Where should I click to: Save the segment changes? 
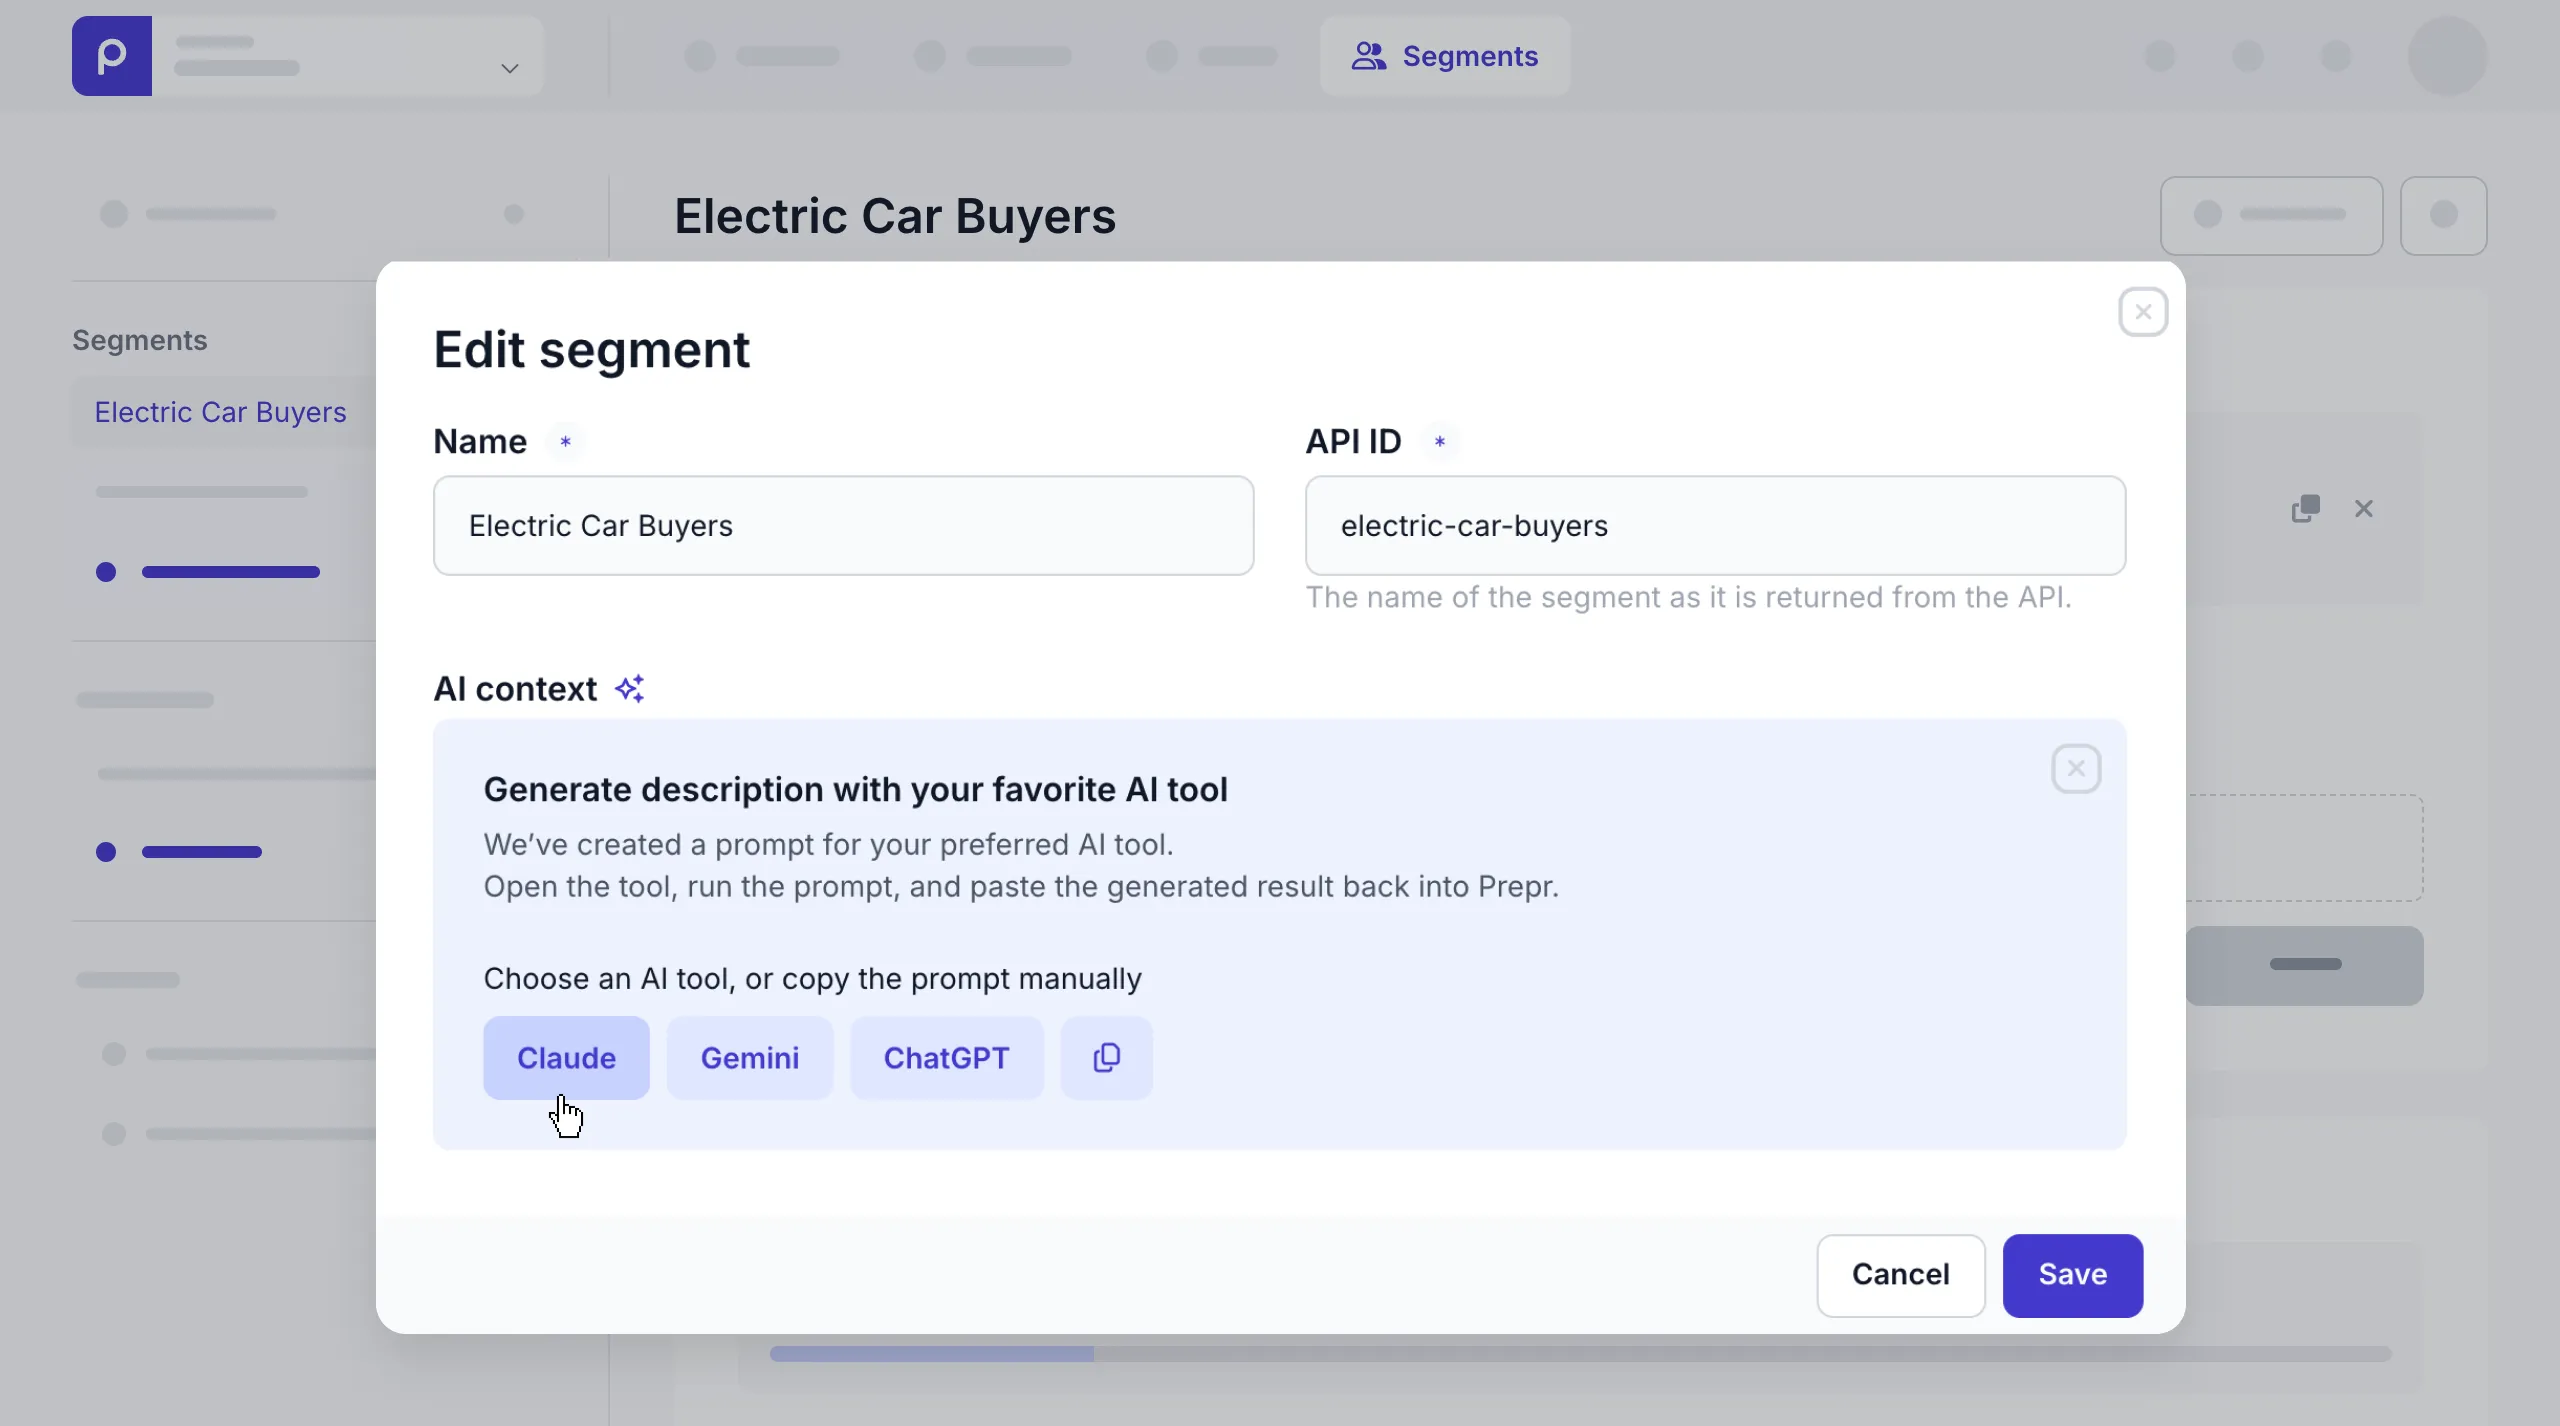tap(2073, 1275)
